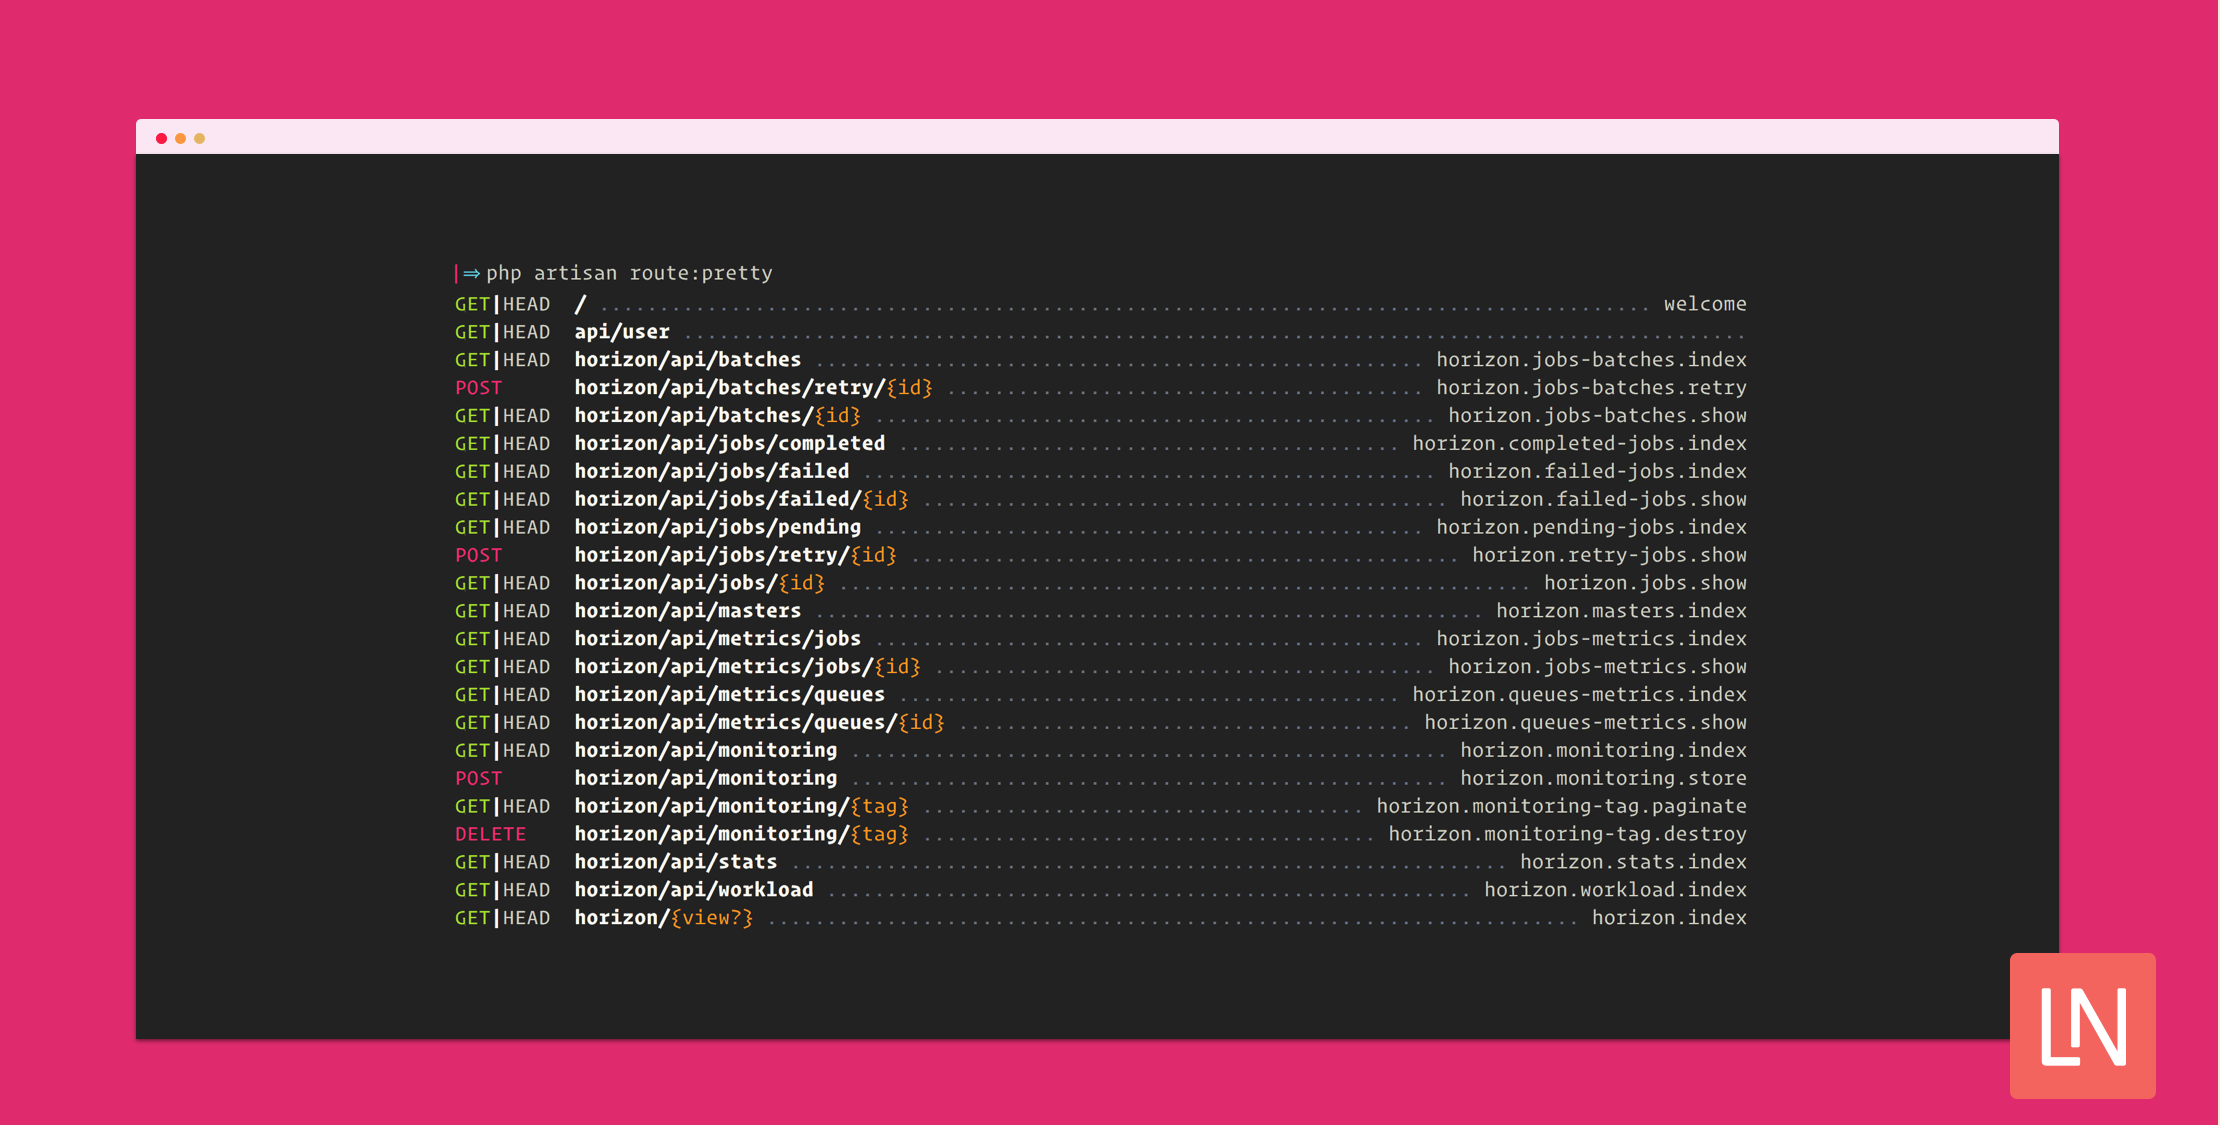Click 'horizon/api/jobs/failed' index path
Screen dimensions: 2220x1125
coord(712,471)
